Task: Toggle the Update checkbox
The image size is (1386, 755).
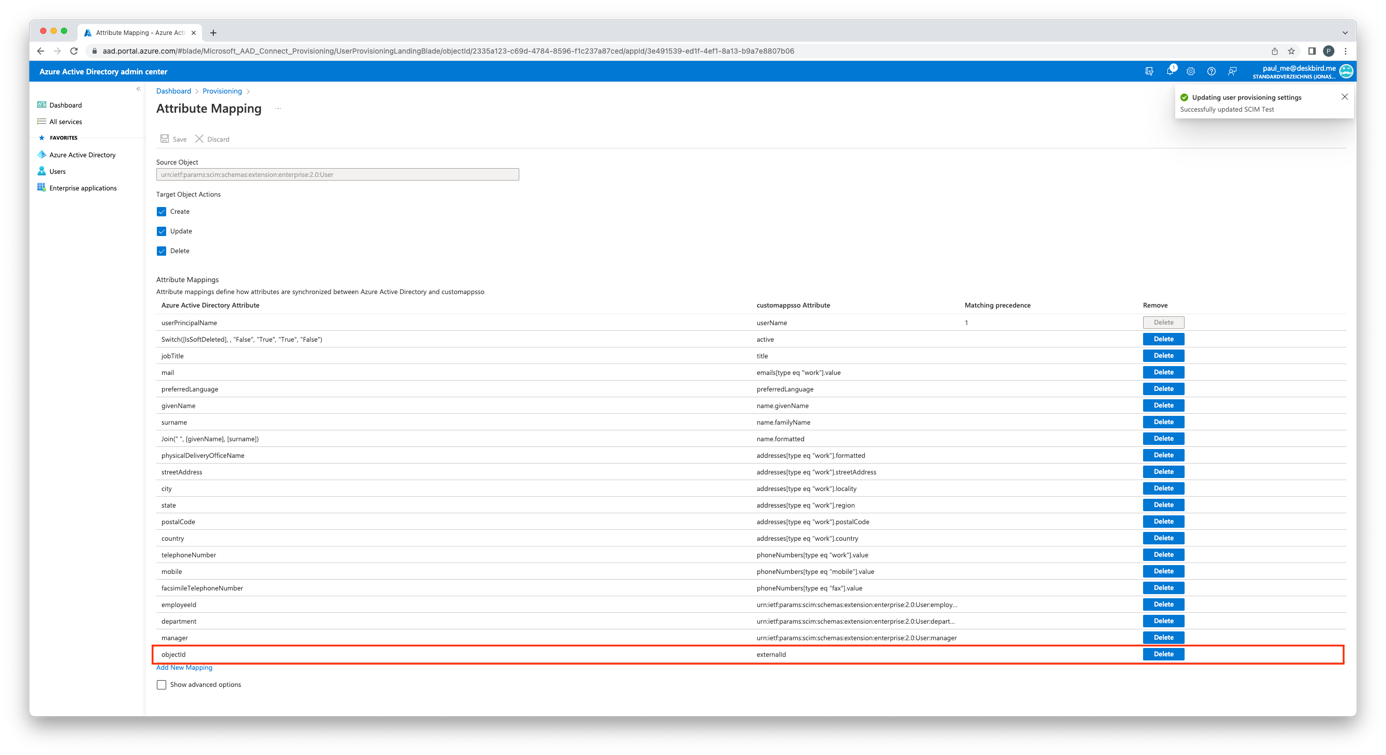Action: (x=161, y=231)
